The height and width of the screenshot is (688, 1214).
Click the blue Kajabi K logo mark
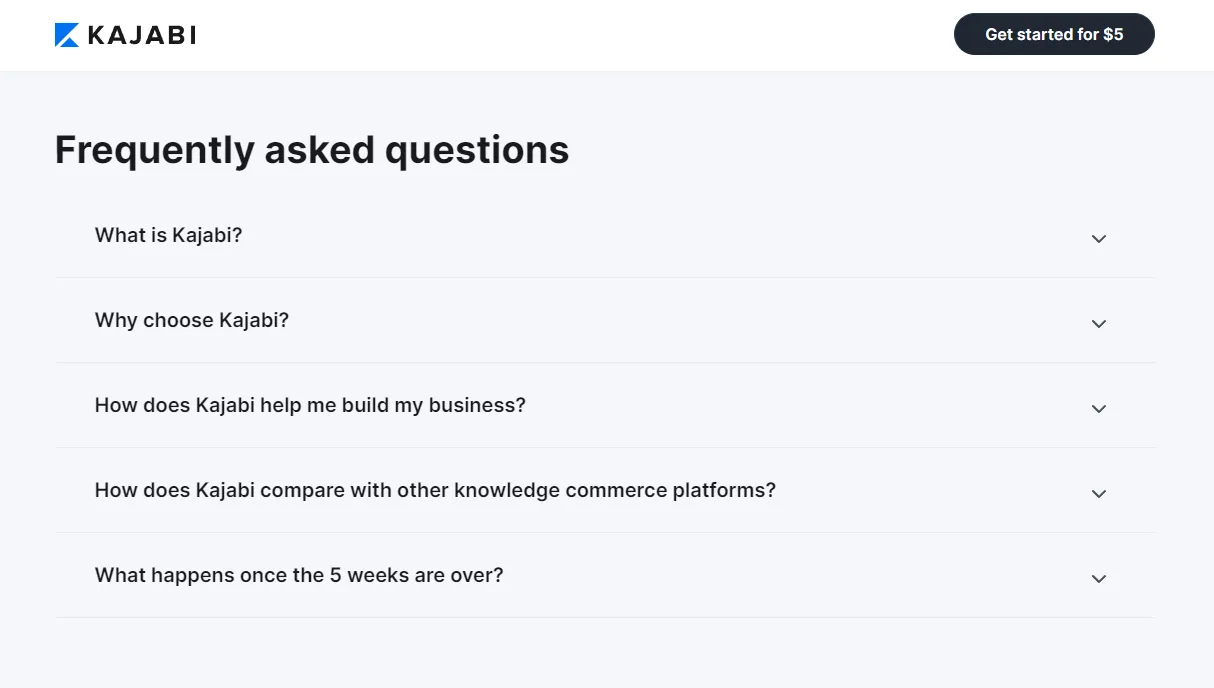click(x=67, y=35)
